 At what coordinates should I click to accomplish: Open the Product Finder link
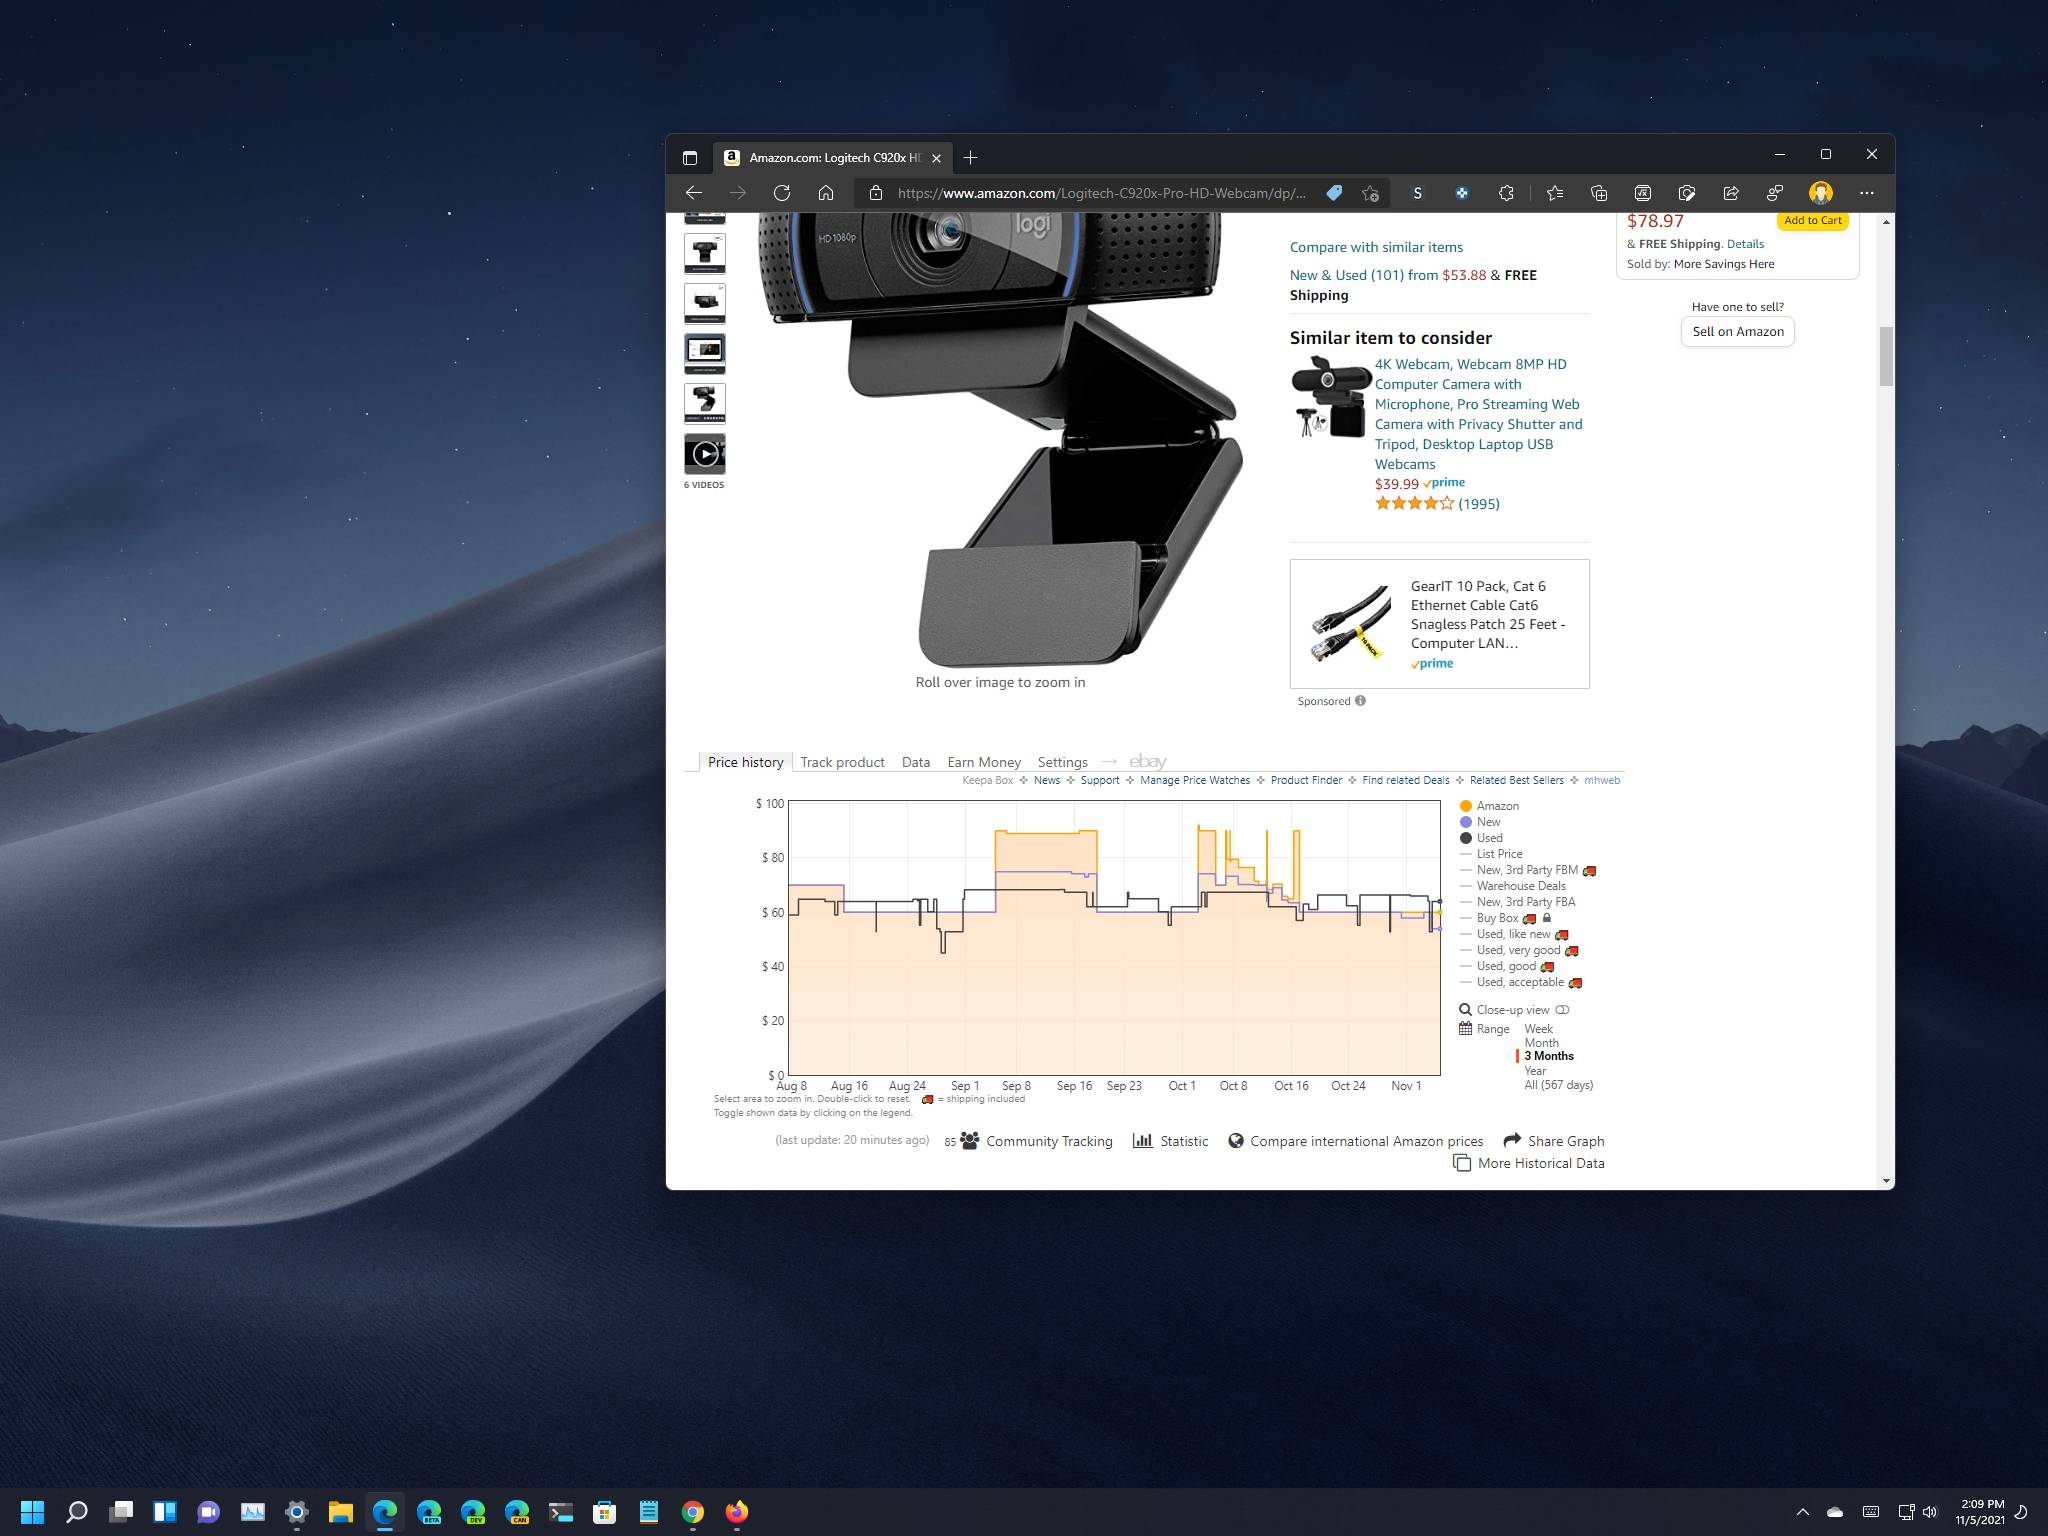click(1306, 780)
